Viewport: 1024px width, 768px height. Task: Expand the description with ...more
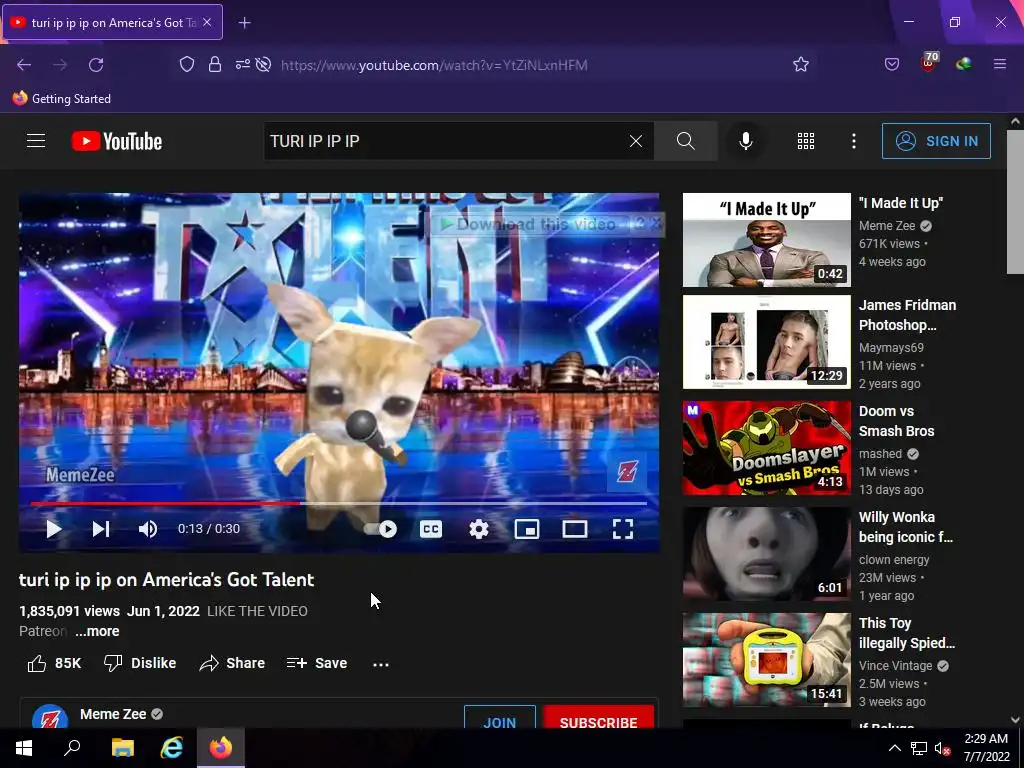tap(97, 632)
